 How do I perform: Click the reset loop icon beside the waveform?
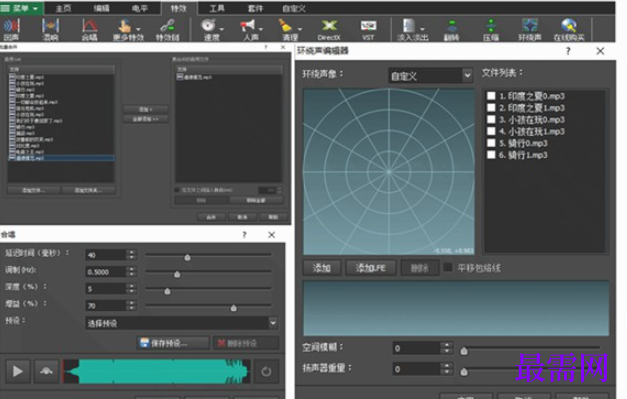[x=266, y=371]
